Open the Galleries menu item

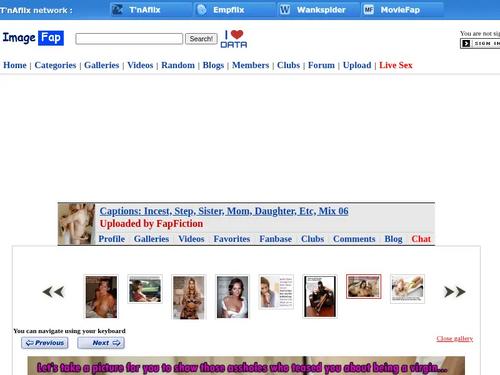click(102, 65)
